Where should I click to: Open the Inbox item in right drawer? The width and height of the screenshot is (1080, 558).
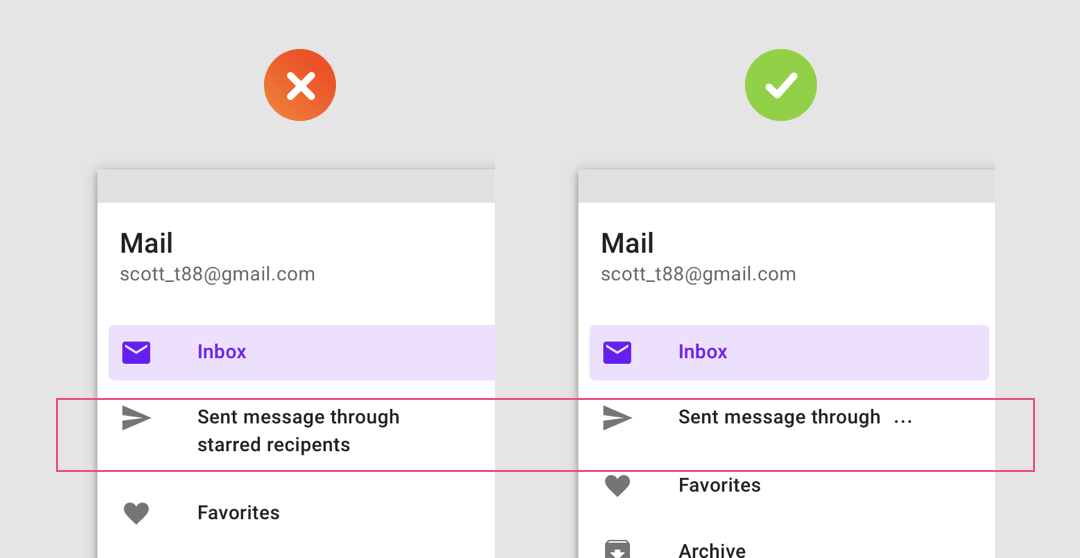tap(789, 353)
